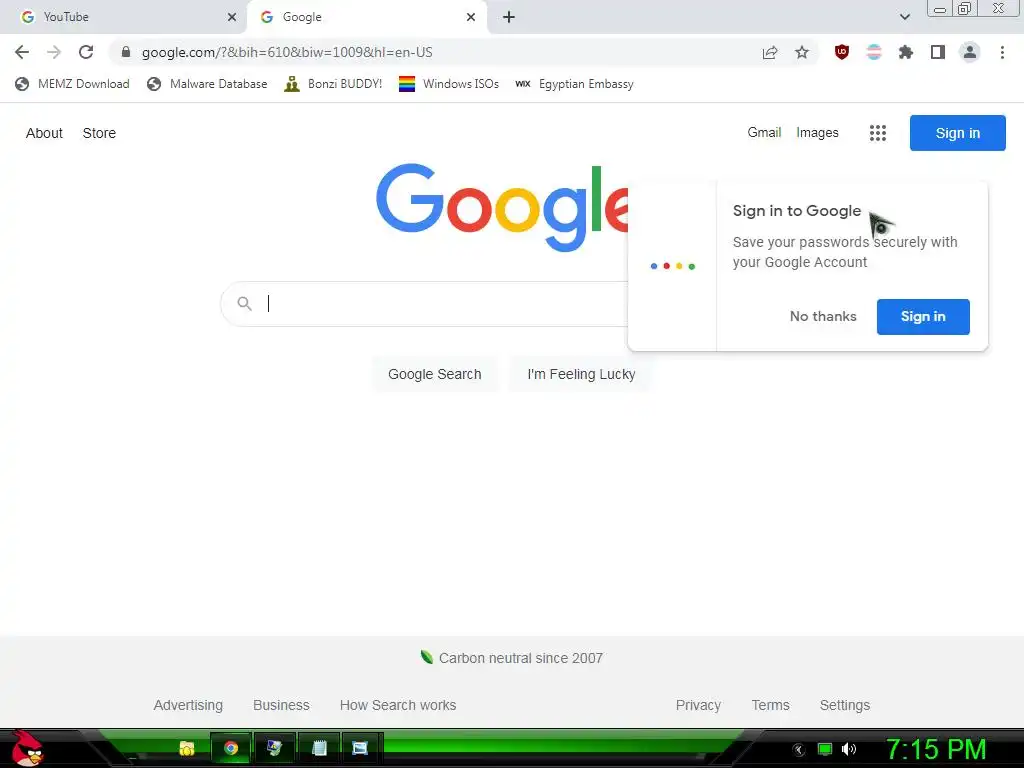
Task: Click the 7:15 PM taskbar clock
Action: pyautogui.click(x=936, y=749)
